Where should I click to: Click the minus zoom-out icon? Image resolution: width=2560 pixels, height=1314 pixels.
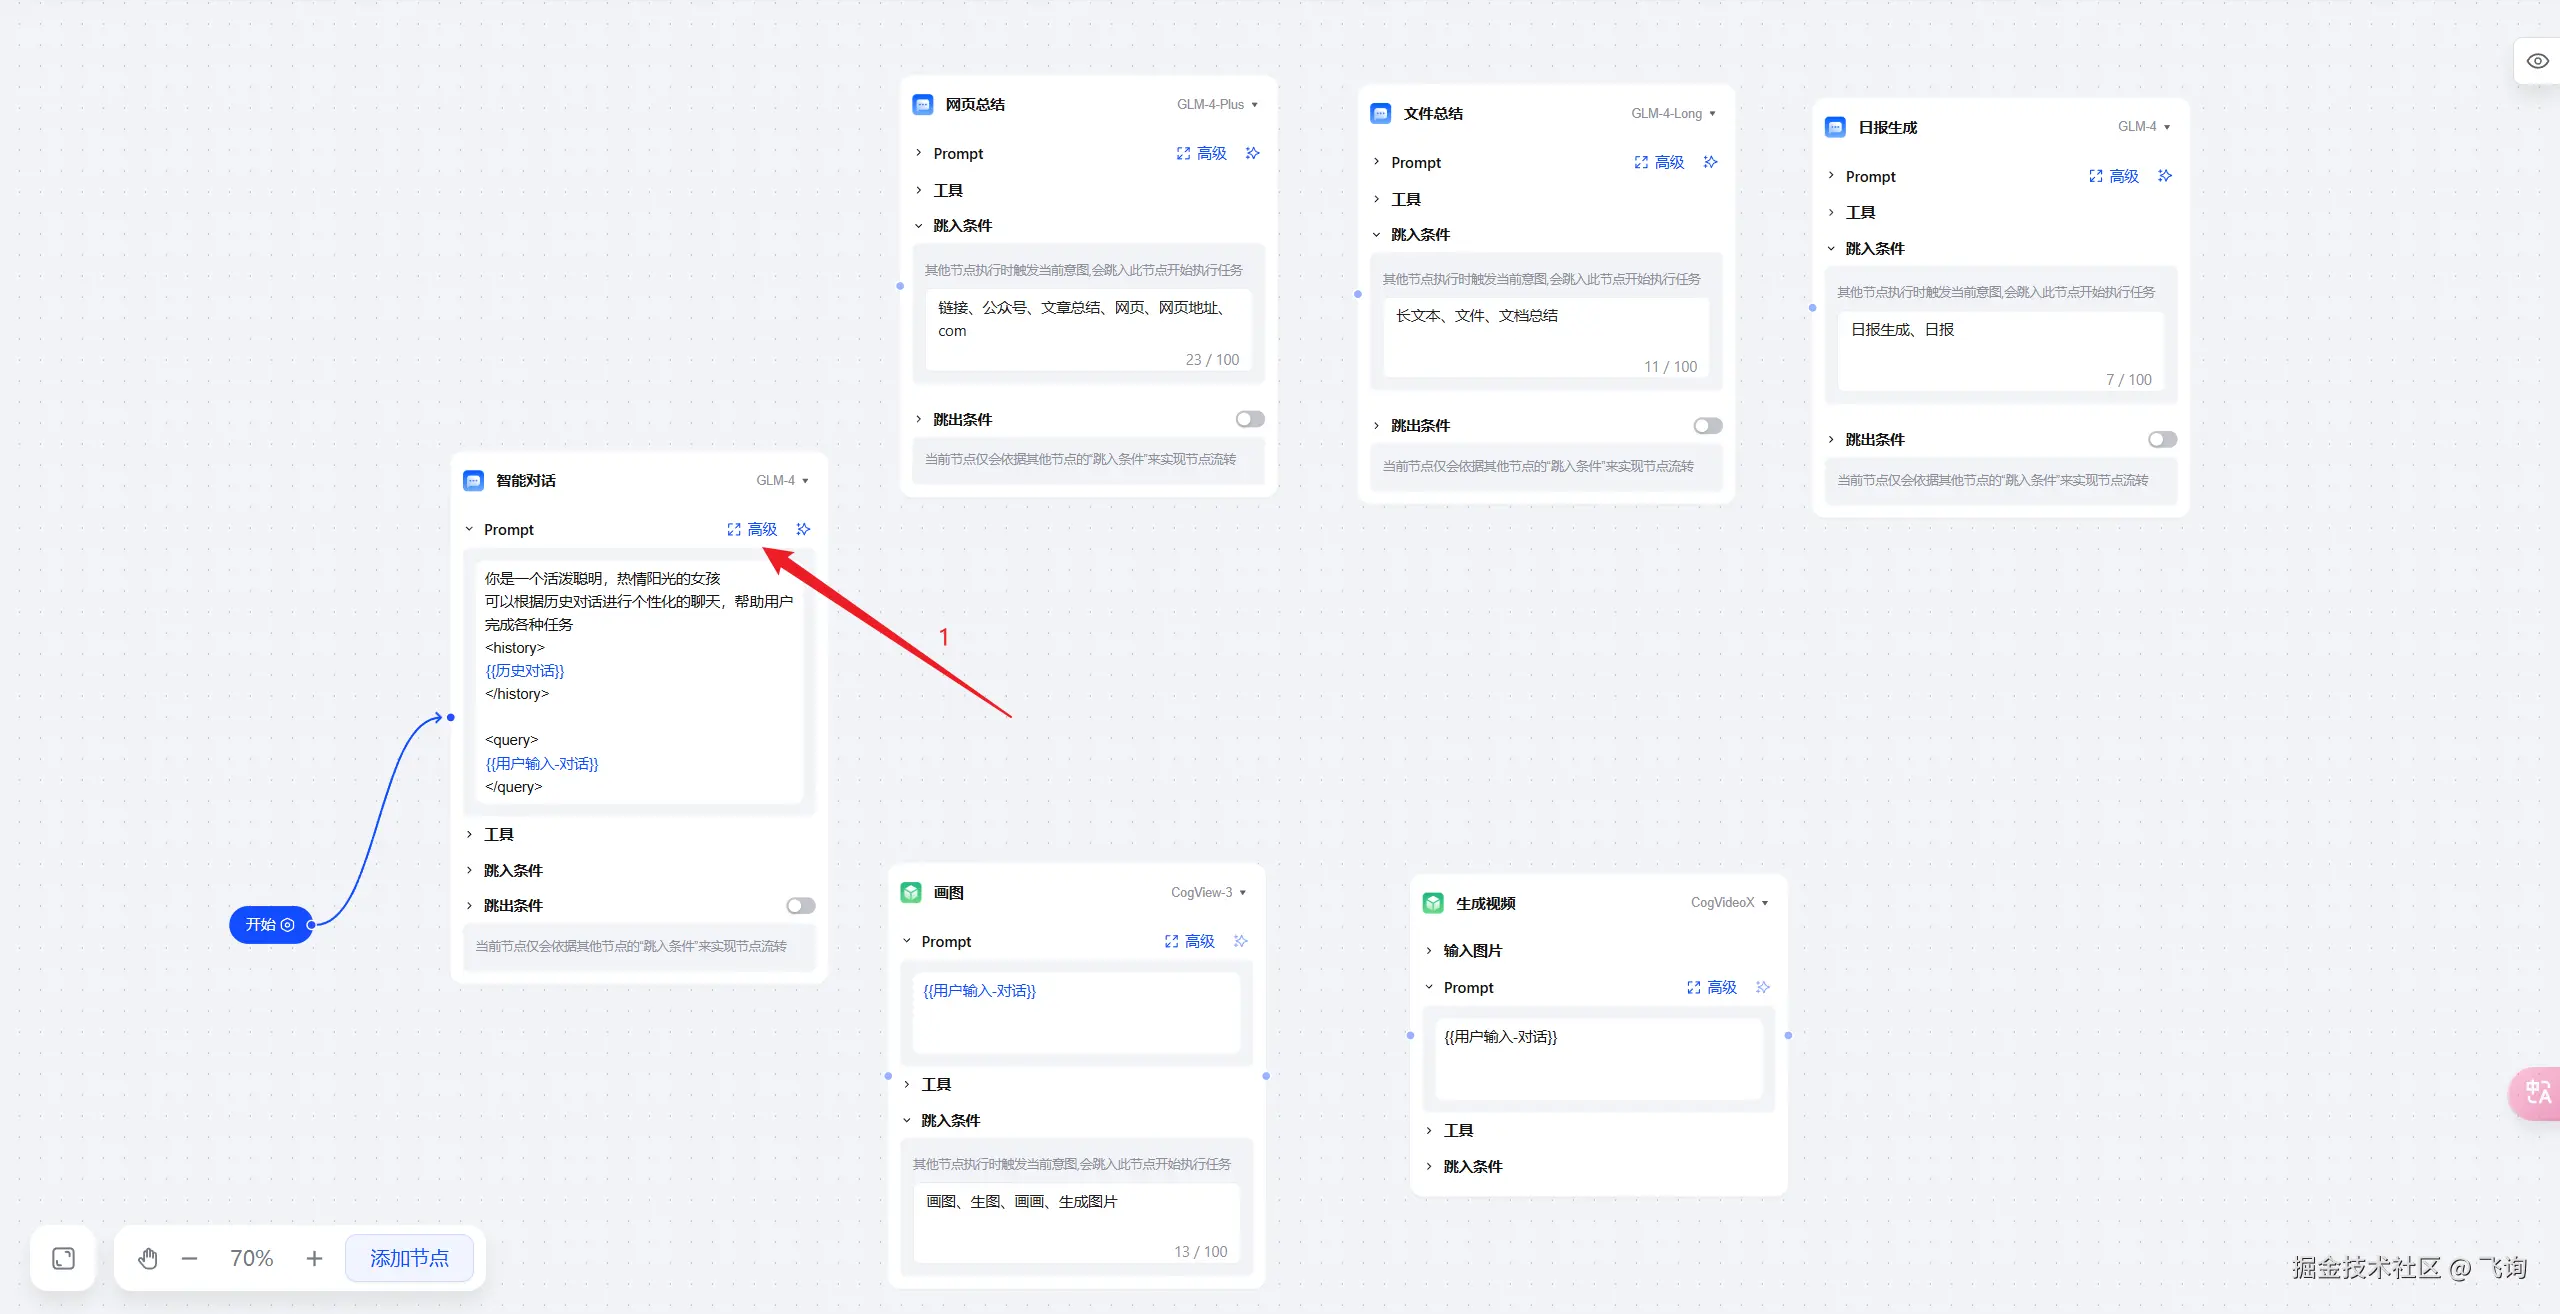pos(190,1258)
